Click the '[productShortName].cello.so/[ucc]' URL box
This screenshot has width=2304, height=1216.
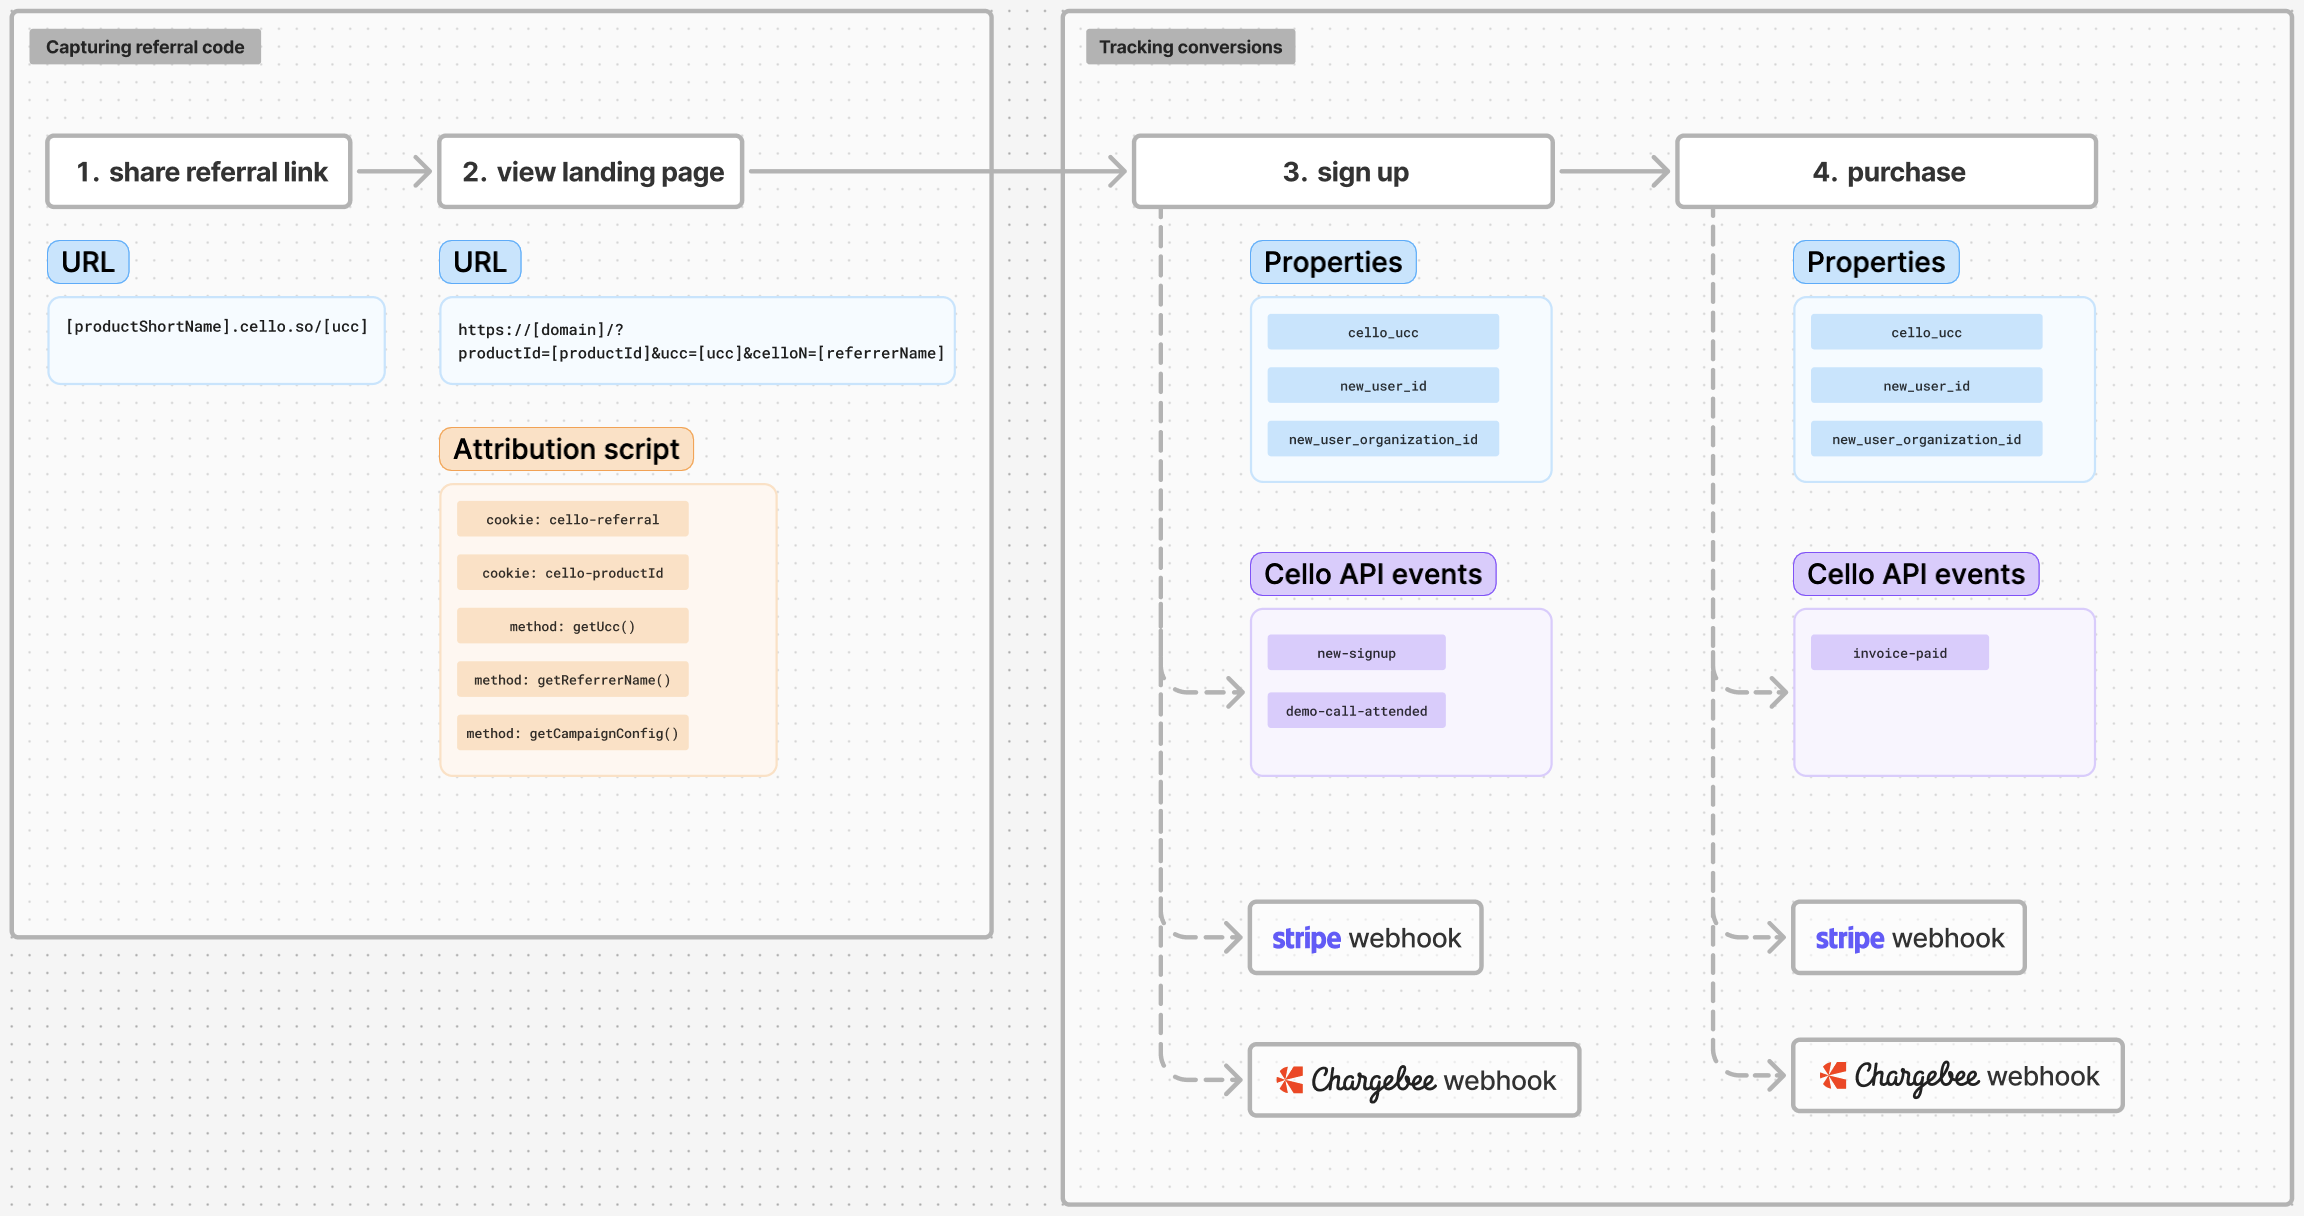coord(217,340)
